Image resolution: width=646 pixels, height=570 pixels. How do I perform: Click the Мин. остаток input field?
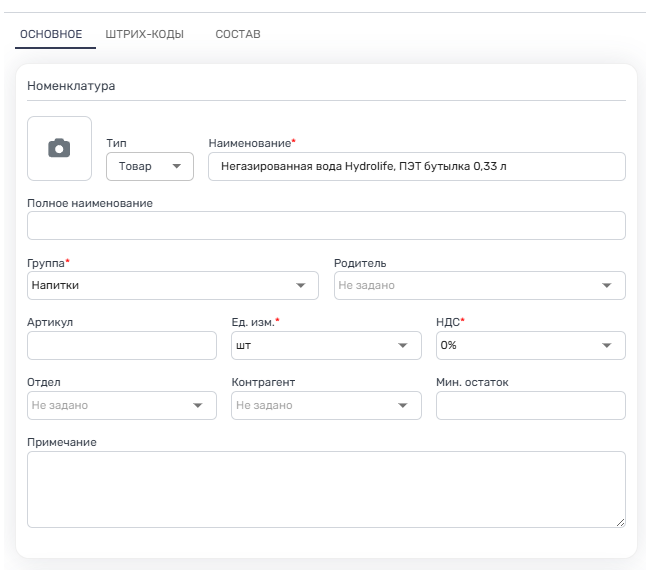click(530, 406)
